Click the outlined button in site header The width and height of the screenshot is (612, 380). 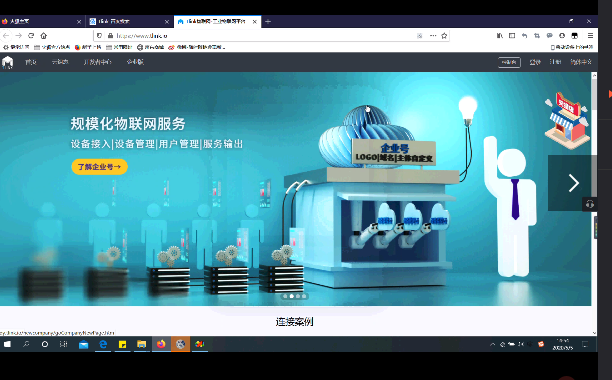pos(509,62)
